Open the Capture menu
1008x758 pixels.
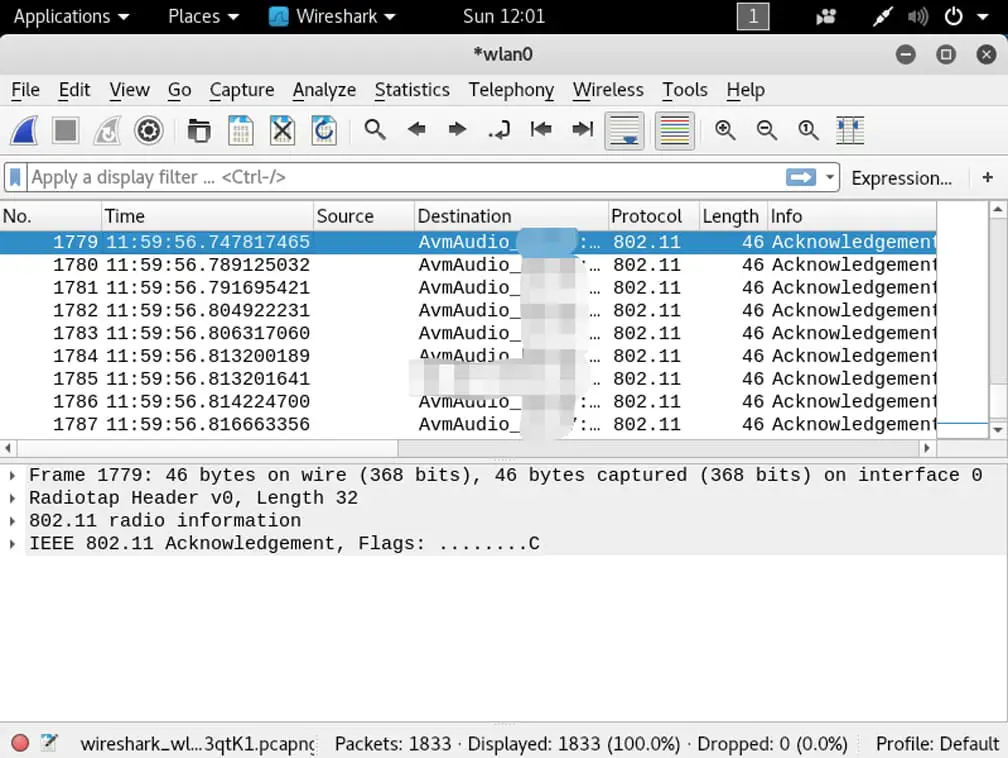(x=242, y=90)
